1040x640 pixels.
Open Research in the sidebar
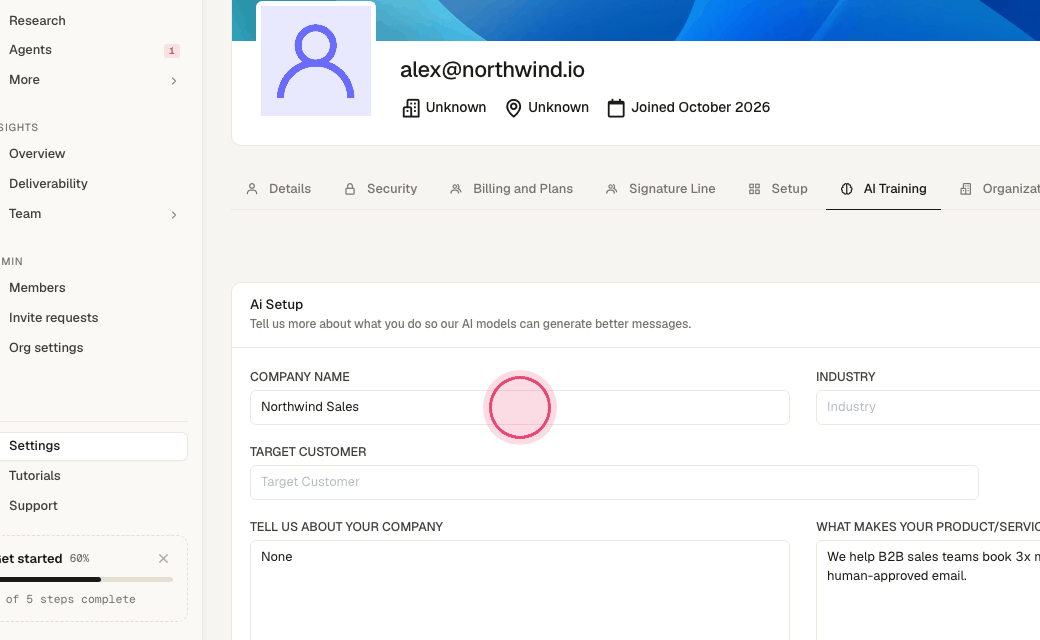tap(37, 21)
